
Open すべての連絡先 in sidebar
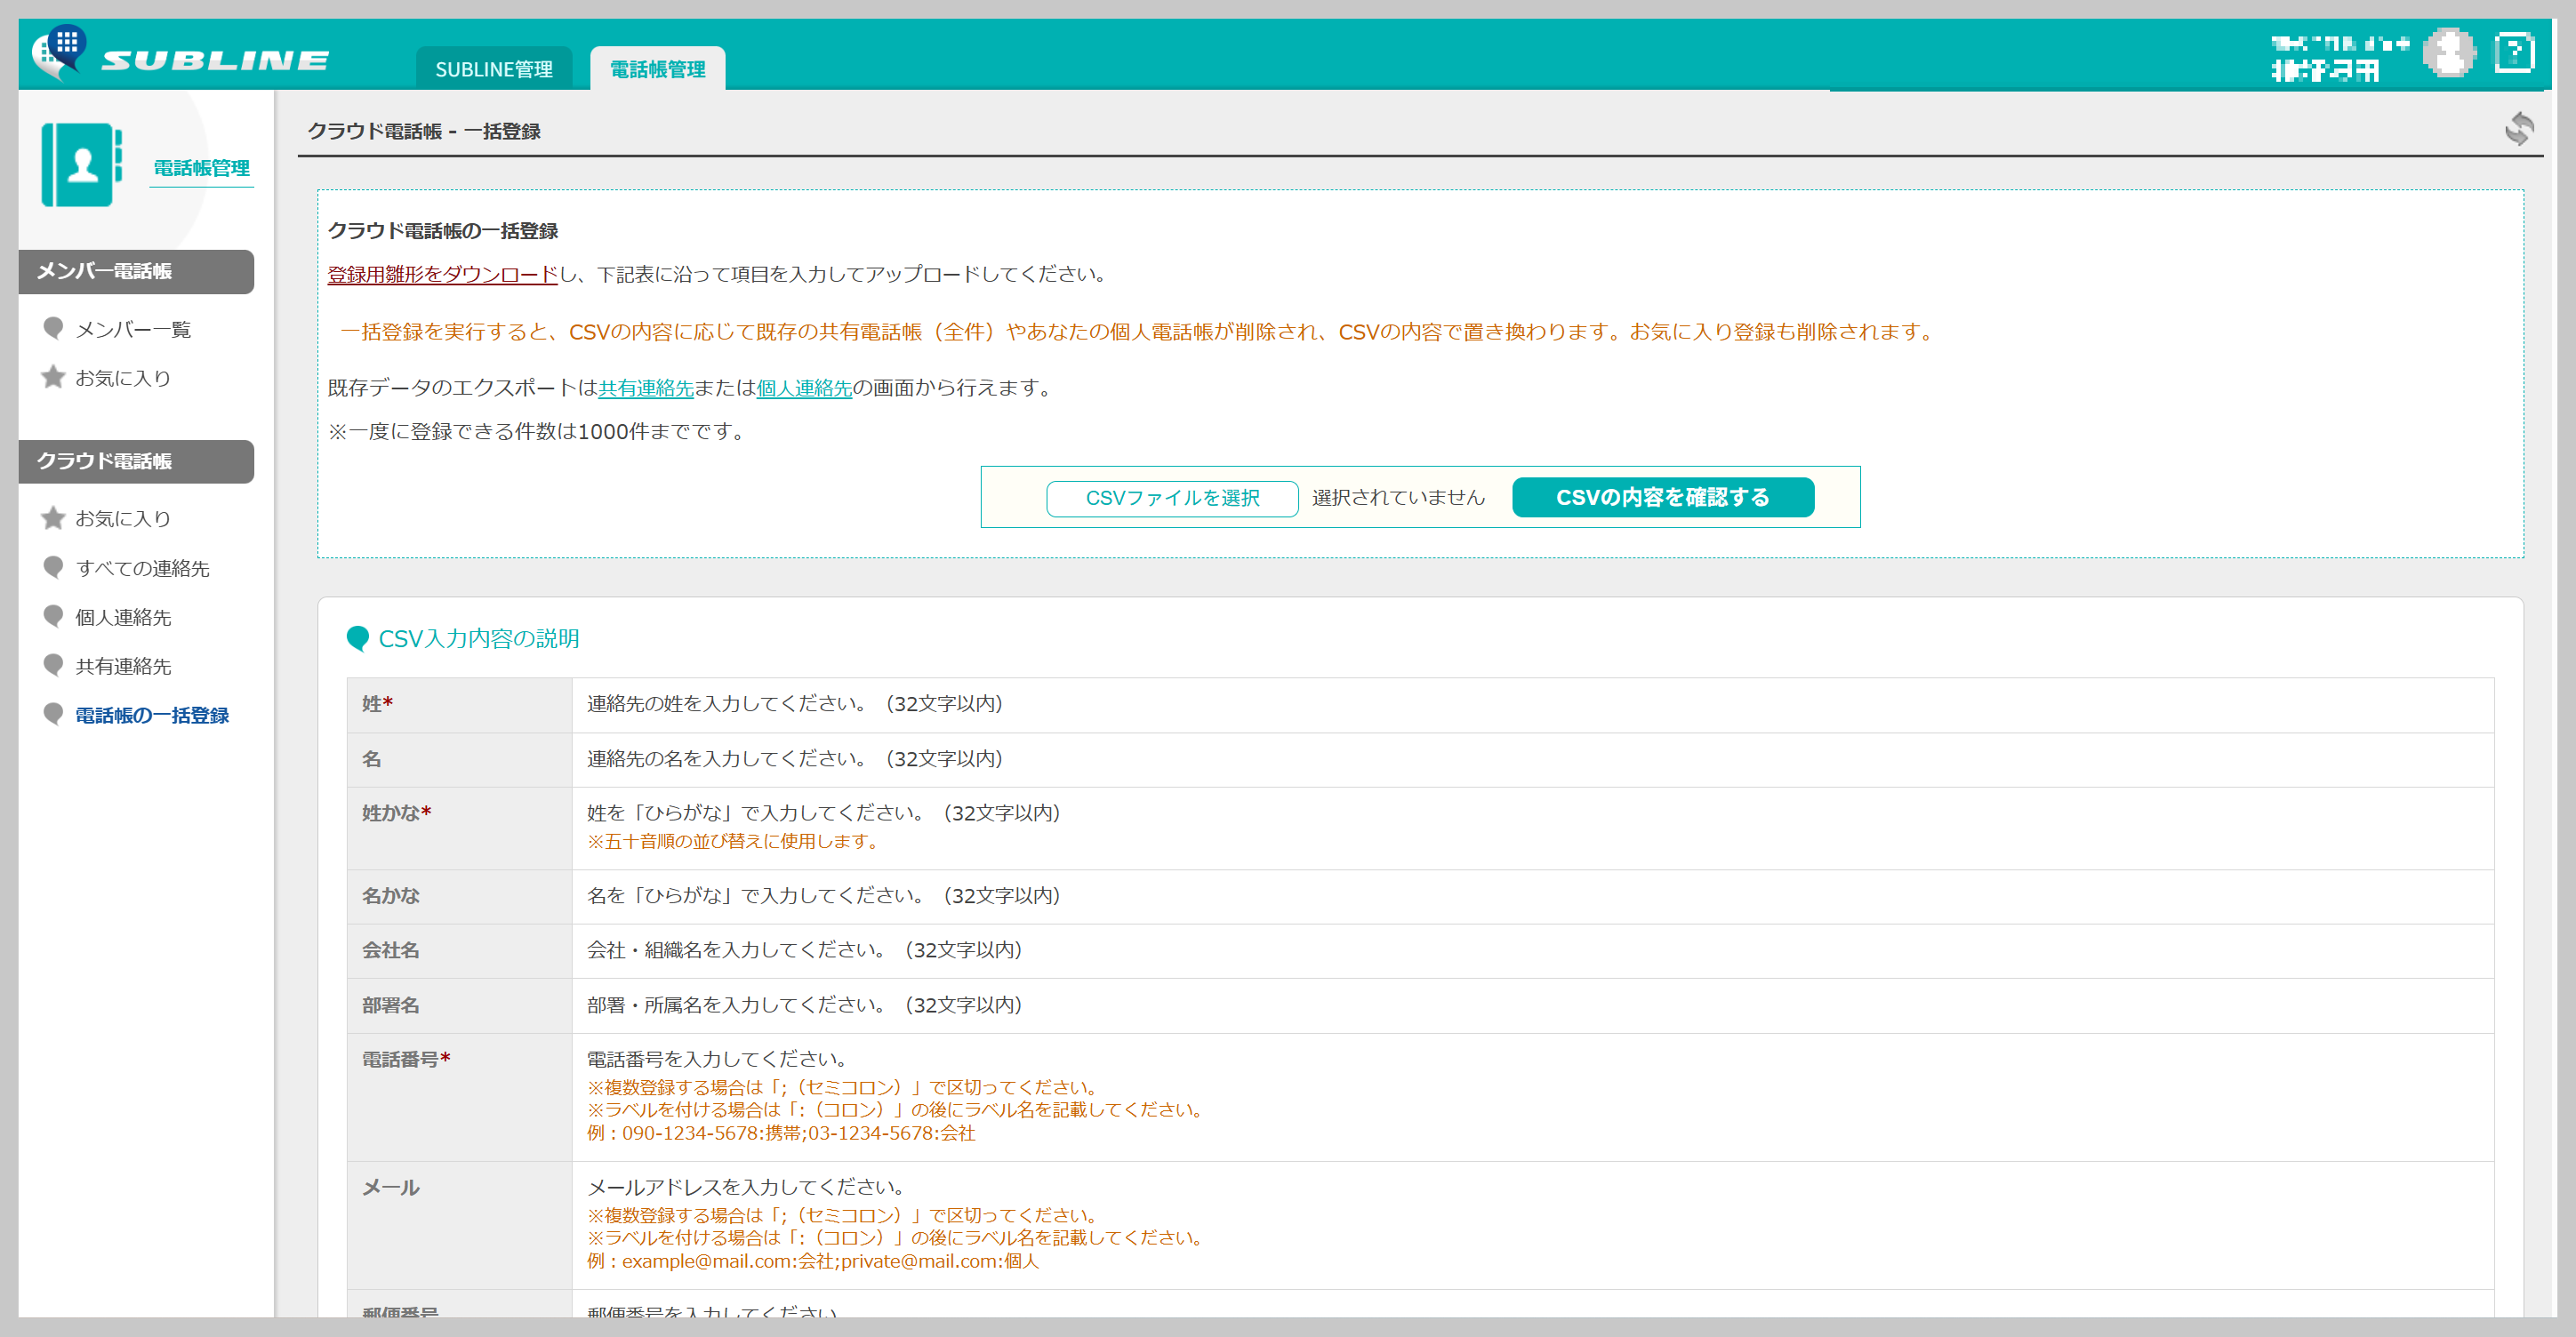coord(142,568)
